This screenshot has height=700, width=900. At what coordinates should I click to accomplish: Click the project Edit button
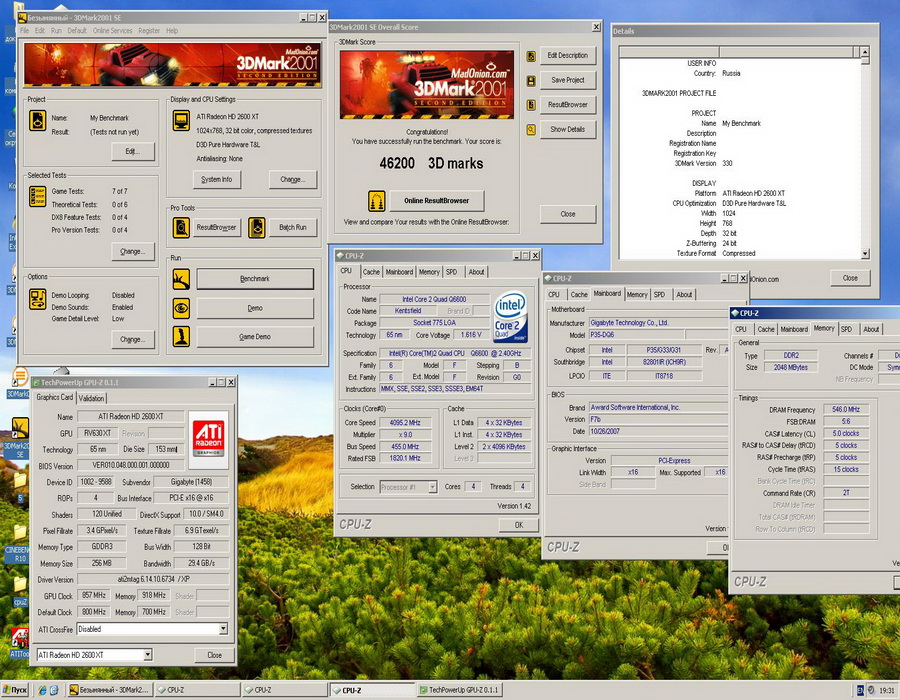(133, 151)
